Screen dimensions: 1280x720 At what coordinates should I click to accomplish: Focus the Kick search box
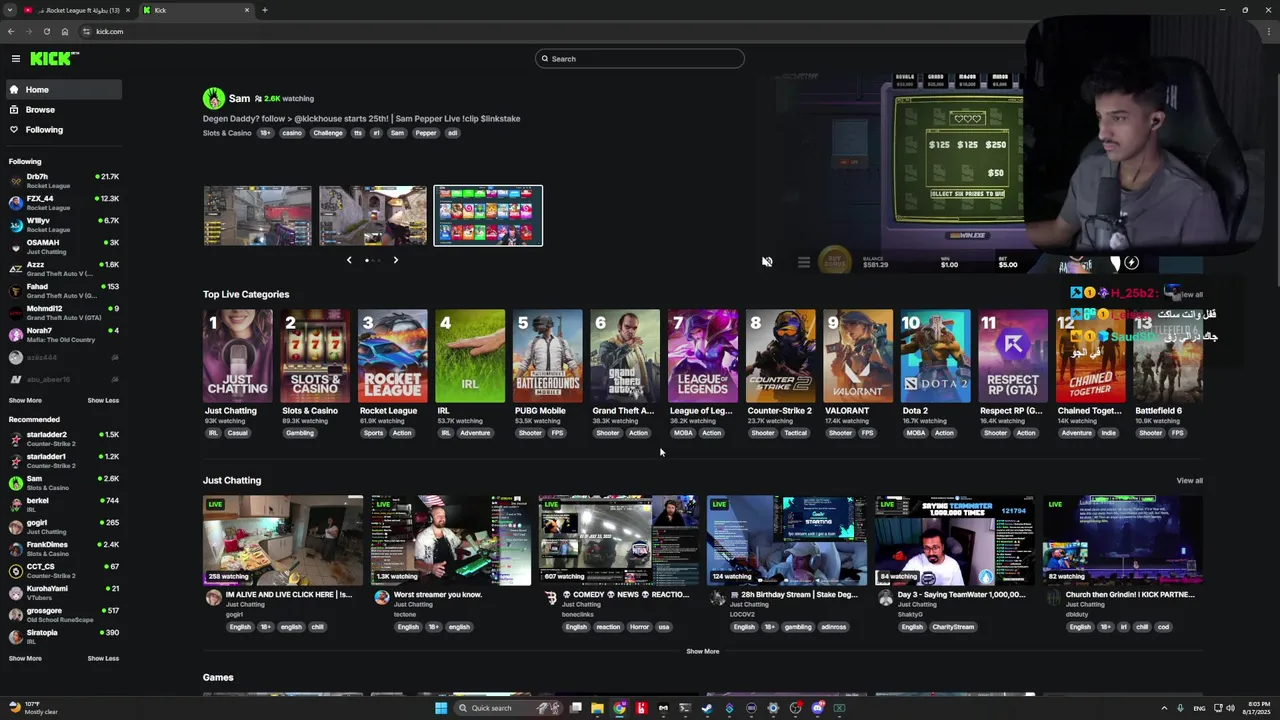(640, 59)
